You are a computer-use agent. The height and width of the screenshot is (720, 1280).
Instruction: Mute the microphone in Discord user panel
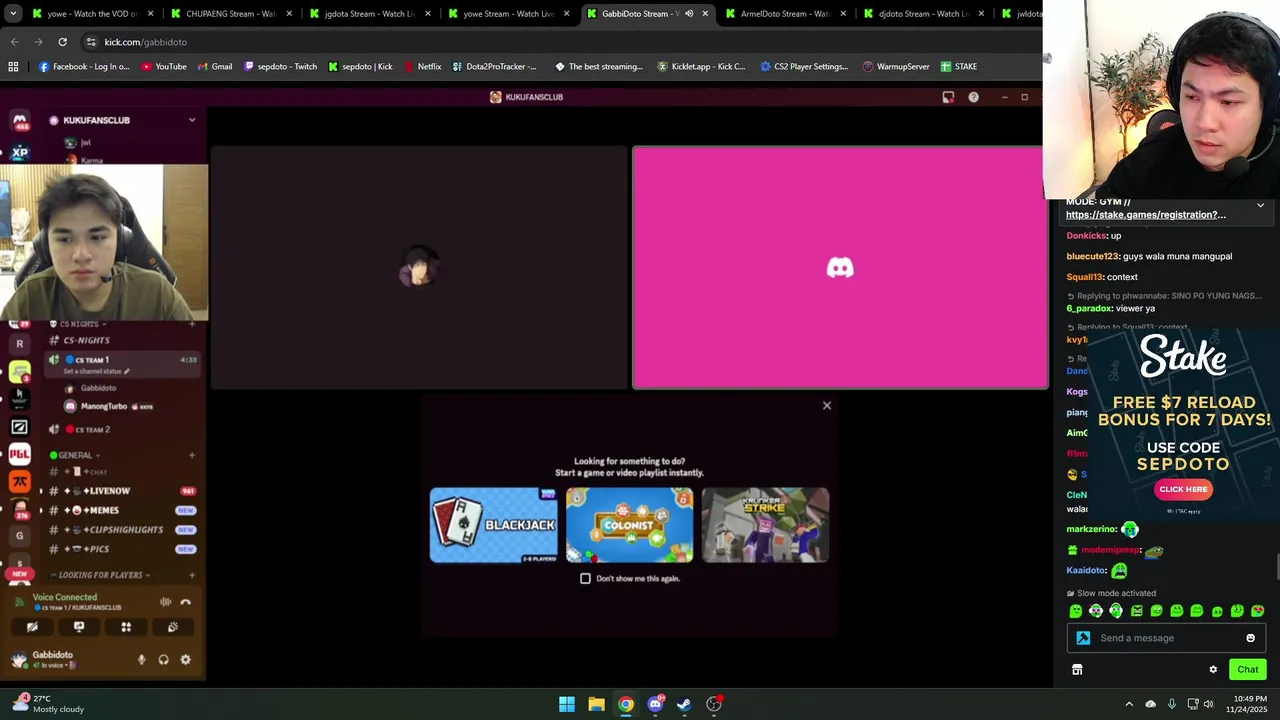[141, 660]
